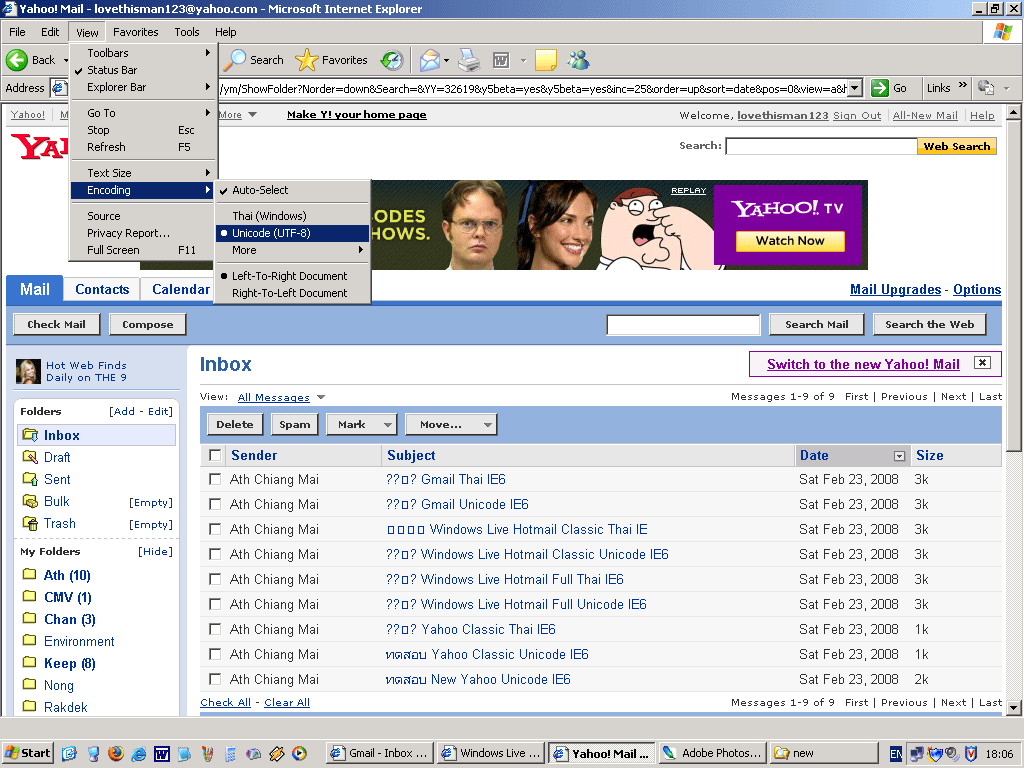Check the New Yahoo Unicode IE6 message checkbox
Viewport: 1024px width, 768px height.
tap(215, 679)
